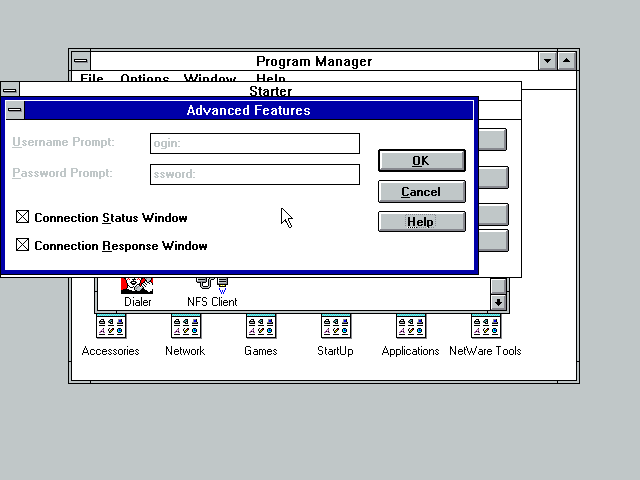Toggle the Connection Status Window checkbox

tap(23, 217)
